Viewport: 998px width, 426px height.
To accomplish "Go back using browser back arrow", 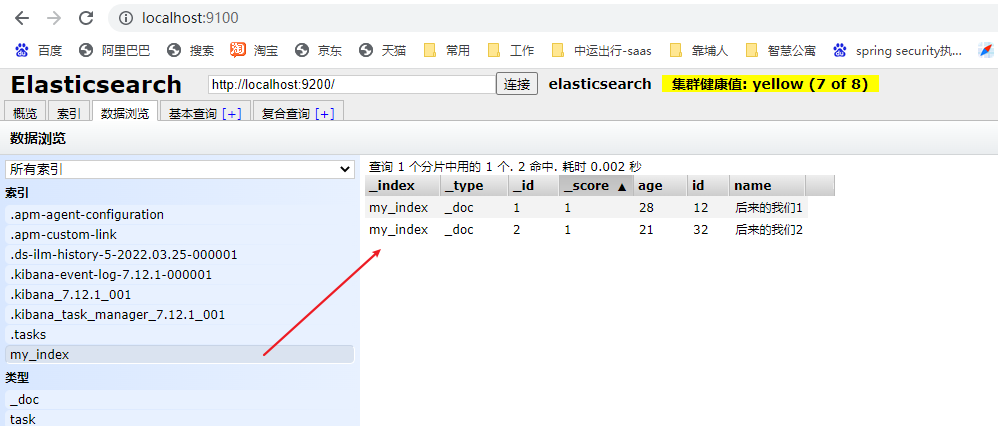I will [22, 18].
